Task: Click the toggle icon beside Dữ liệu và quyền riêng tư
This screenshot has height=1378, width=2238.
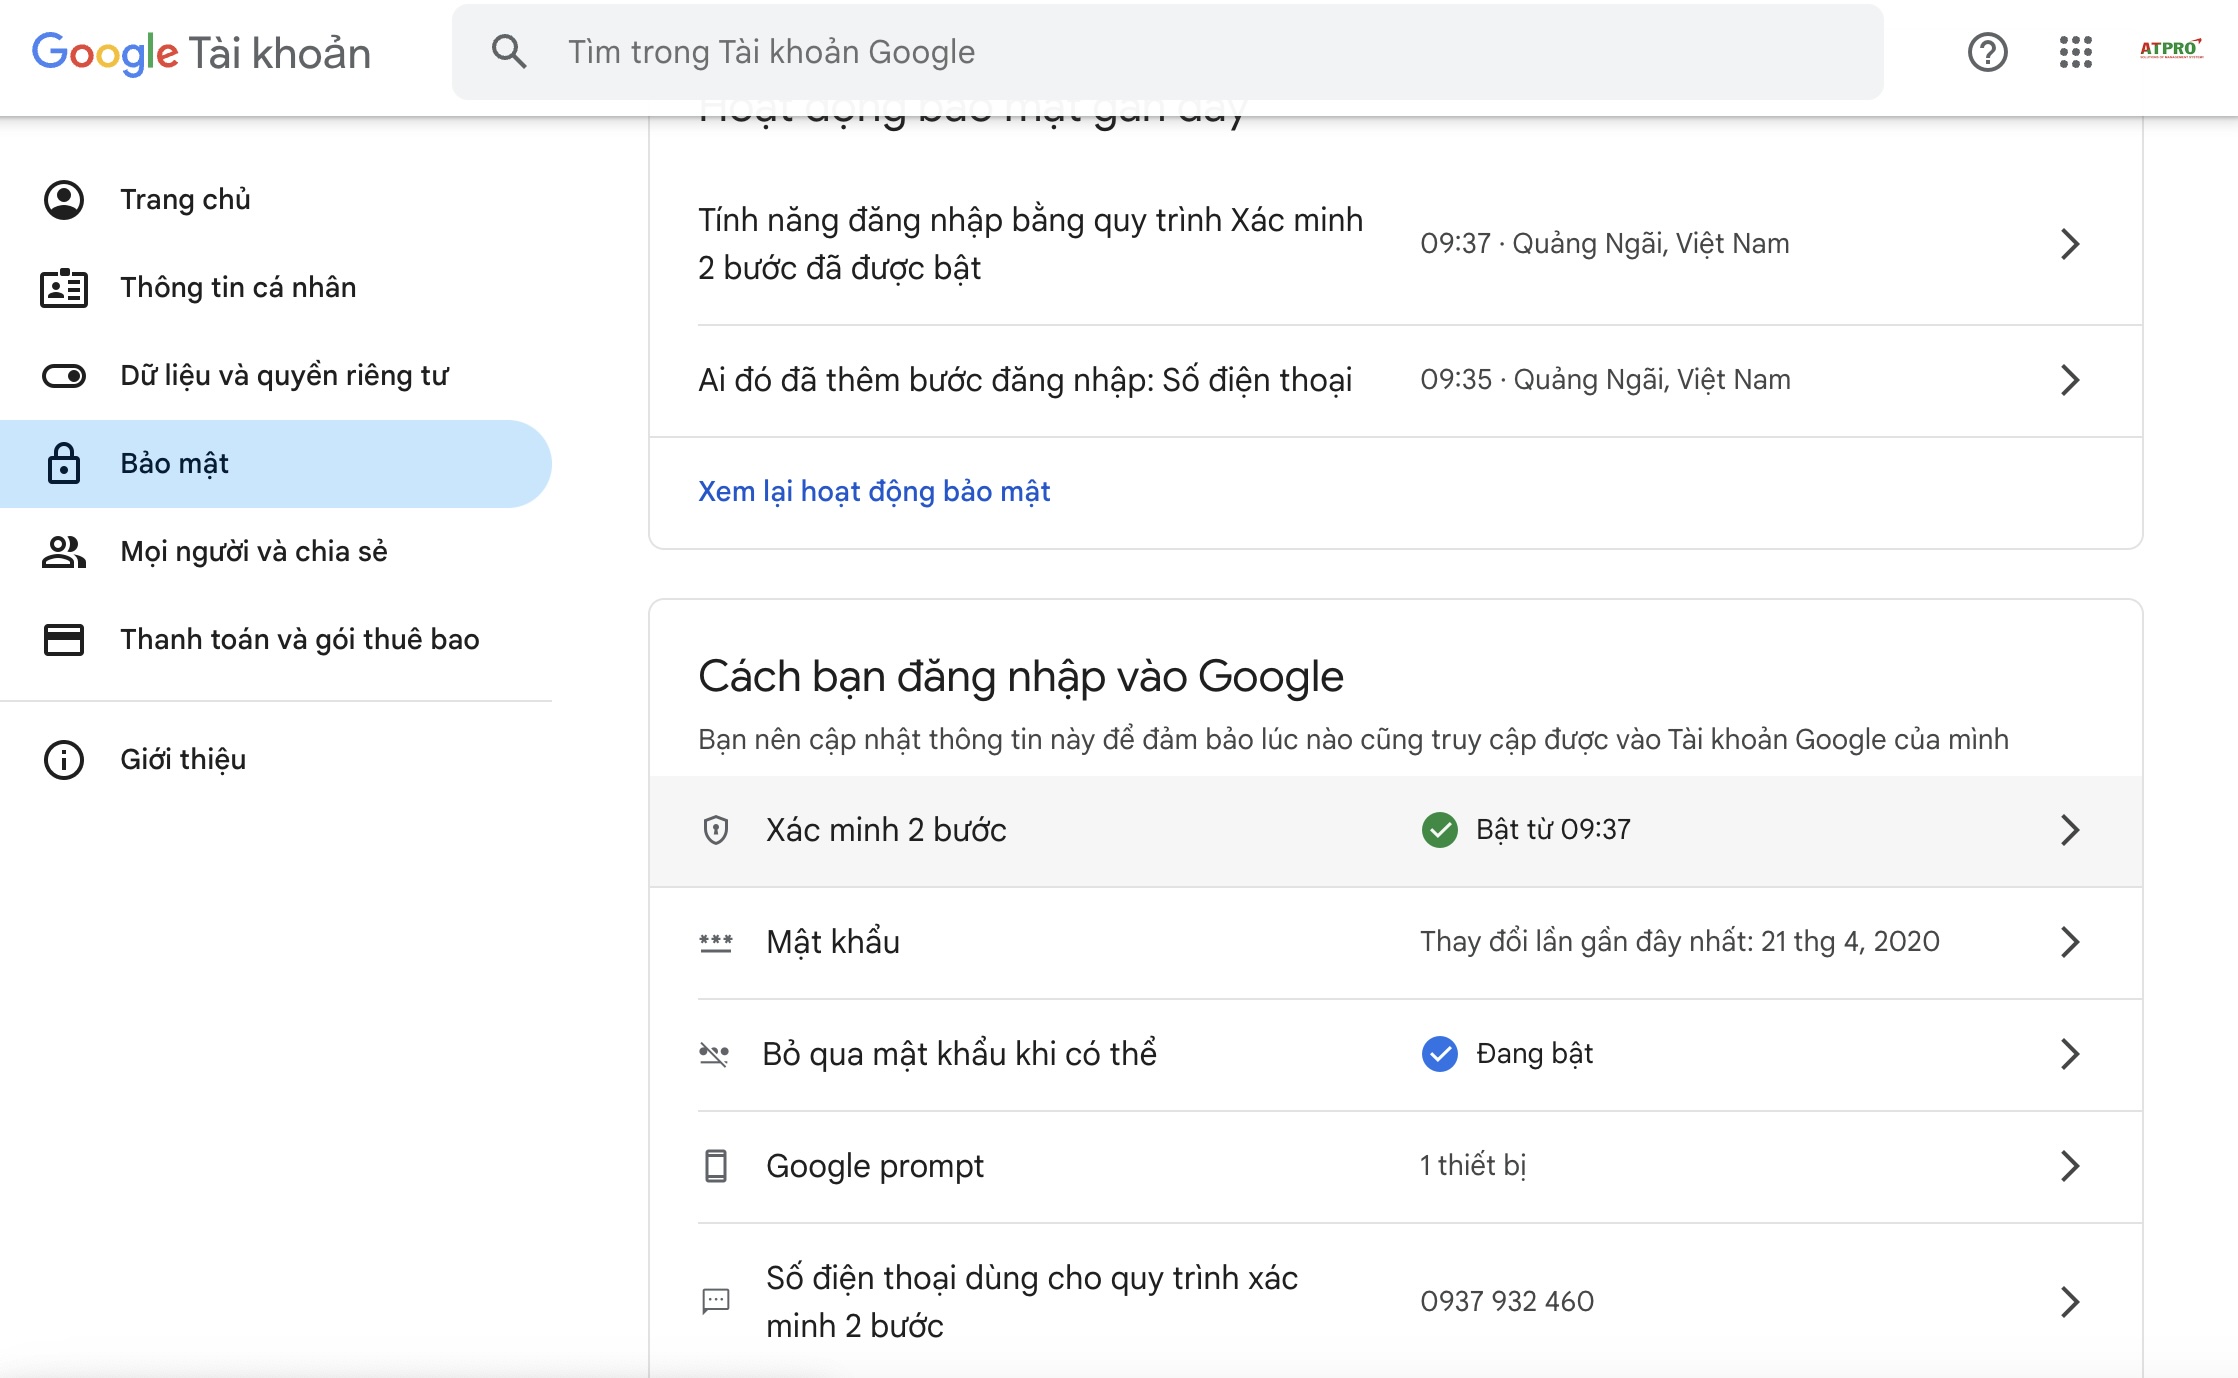Action: coord(64,376)
